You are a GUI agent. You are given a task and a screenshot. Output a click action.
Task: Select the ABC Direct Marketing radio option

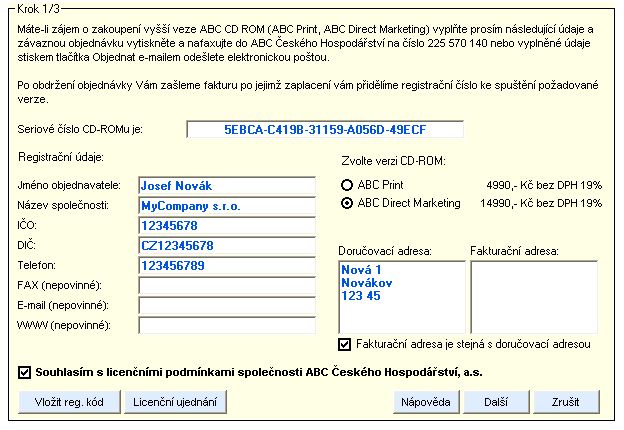click(347, 203)
